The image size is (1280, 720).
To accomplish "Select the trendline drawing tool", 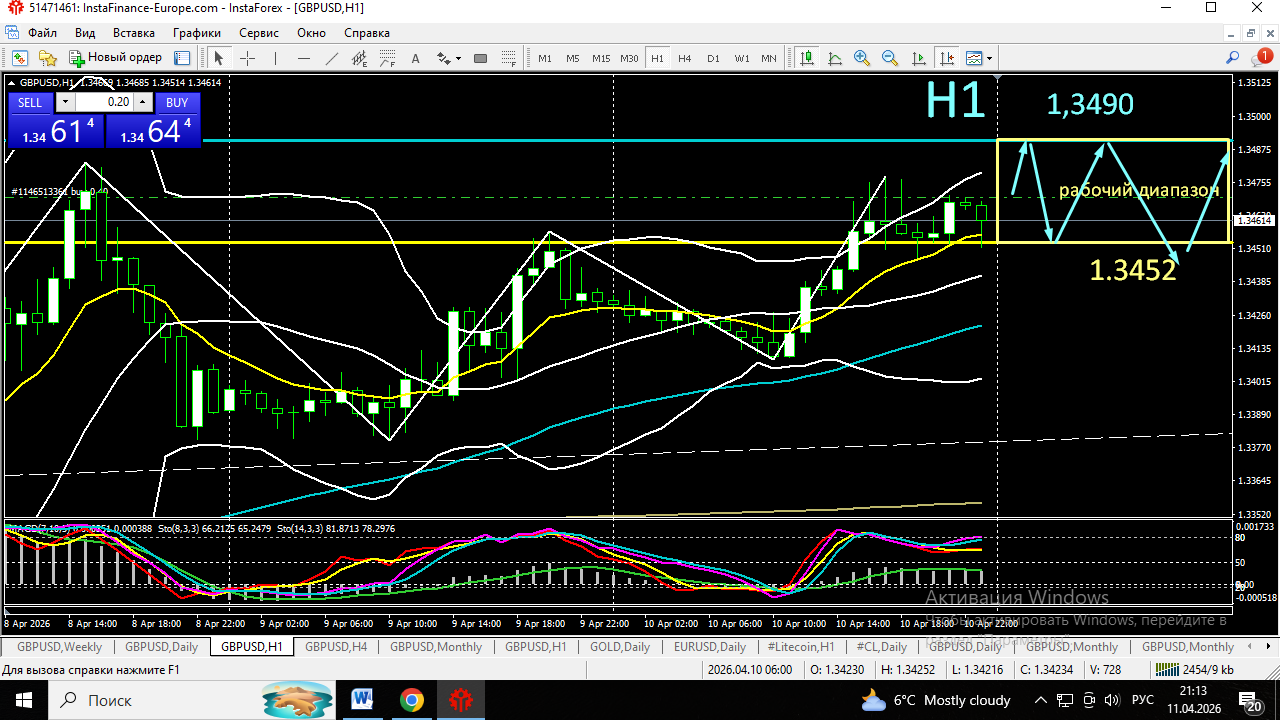I will click(331, 58).
